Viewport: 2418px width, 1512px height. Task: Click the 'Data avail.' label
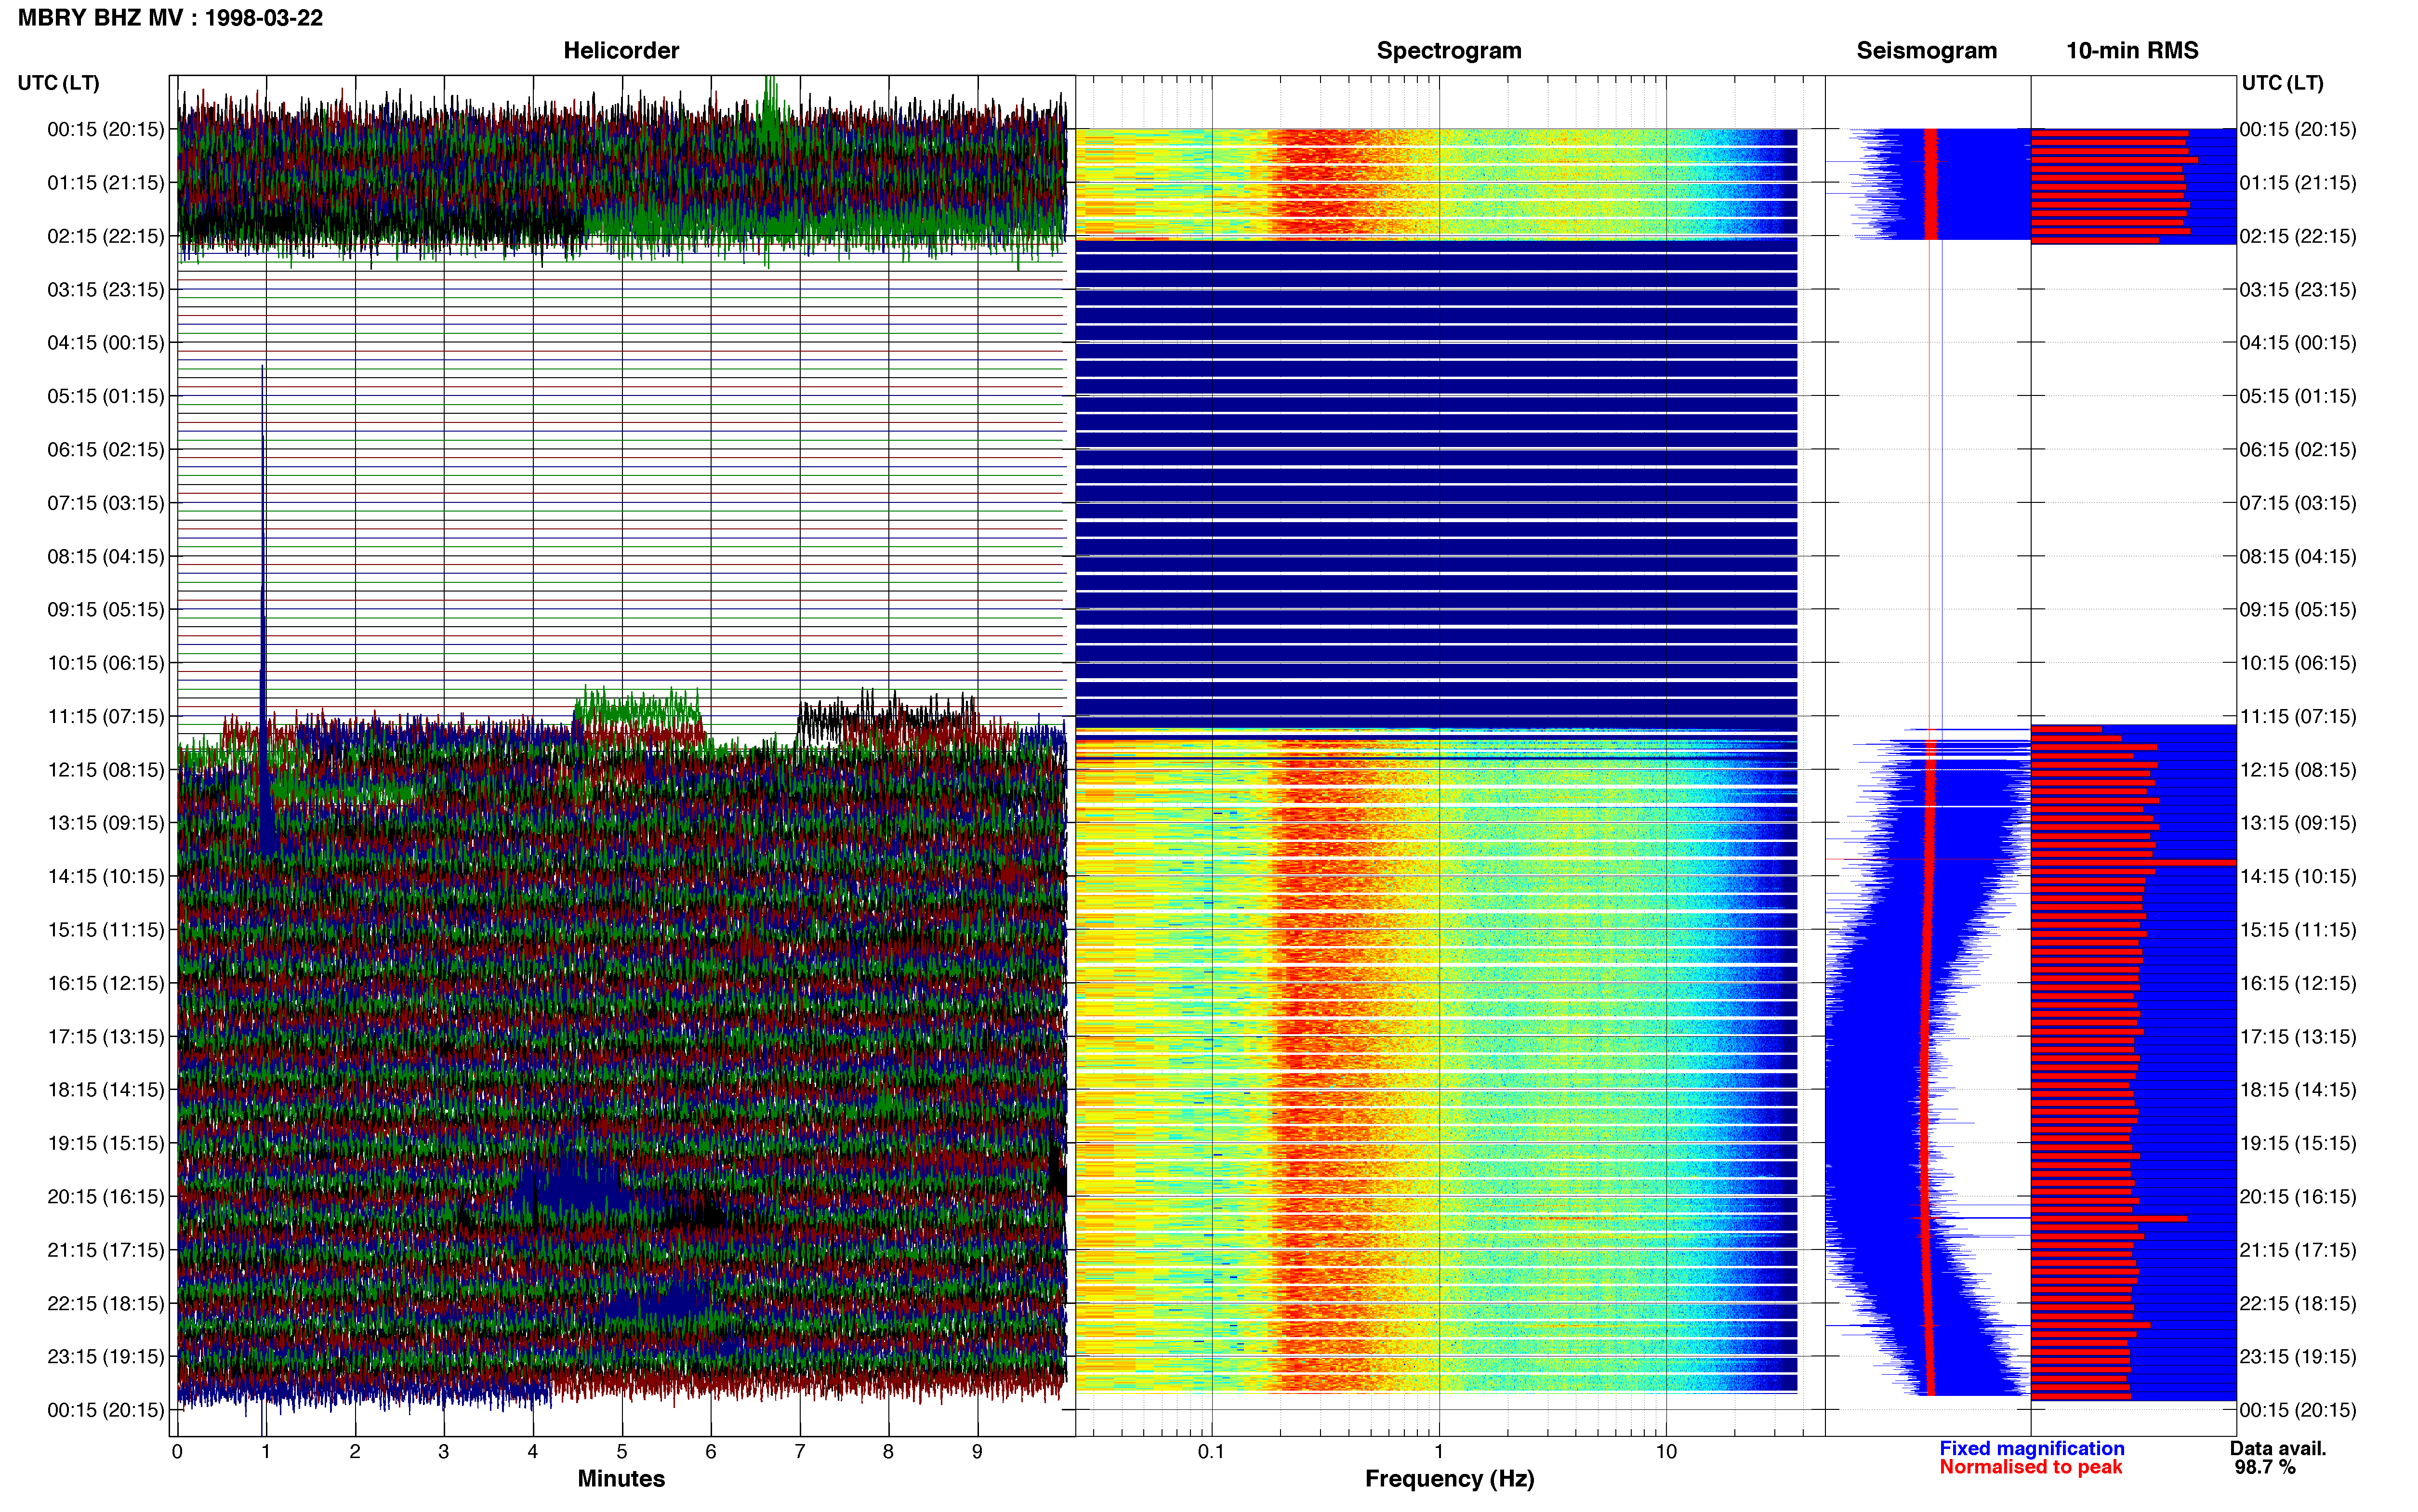tap(2278, 1449)
